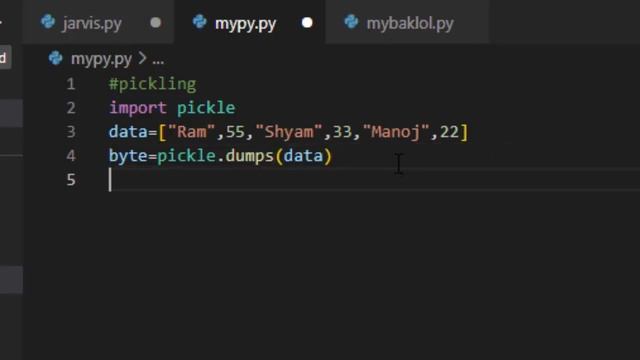640x360 pixels.
Task: Click the byte variable on line 4
Action: 128,156
